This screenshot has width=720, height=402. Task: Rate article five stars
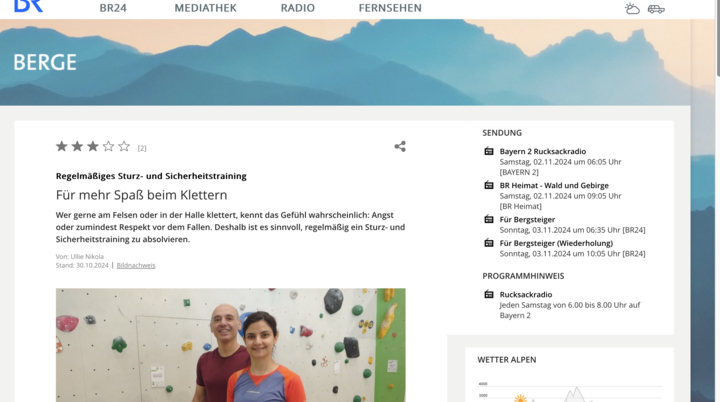click(x=124, y=147)
